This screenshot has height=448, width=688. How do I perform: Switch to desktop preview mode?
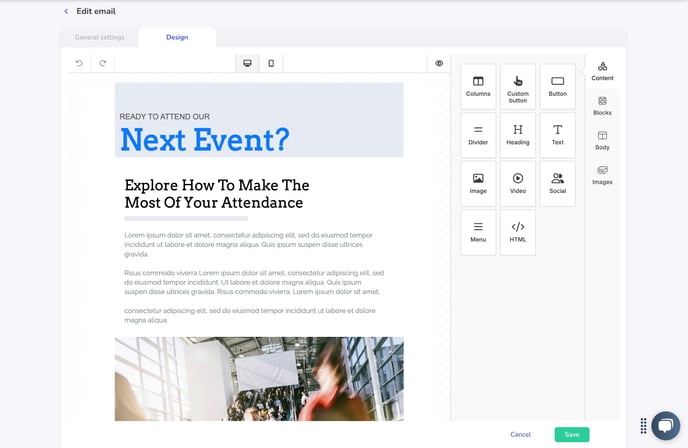coord(247,63)
